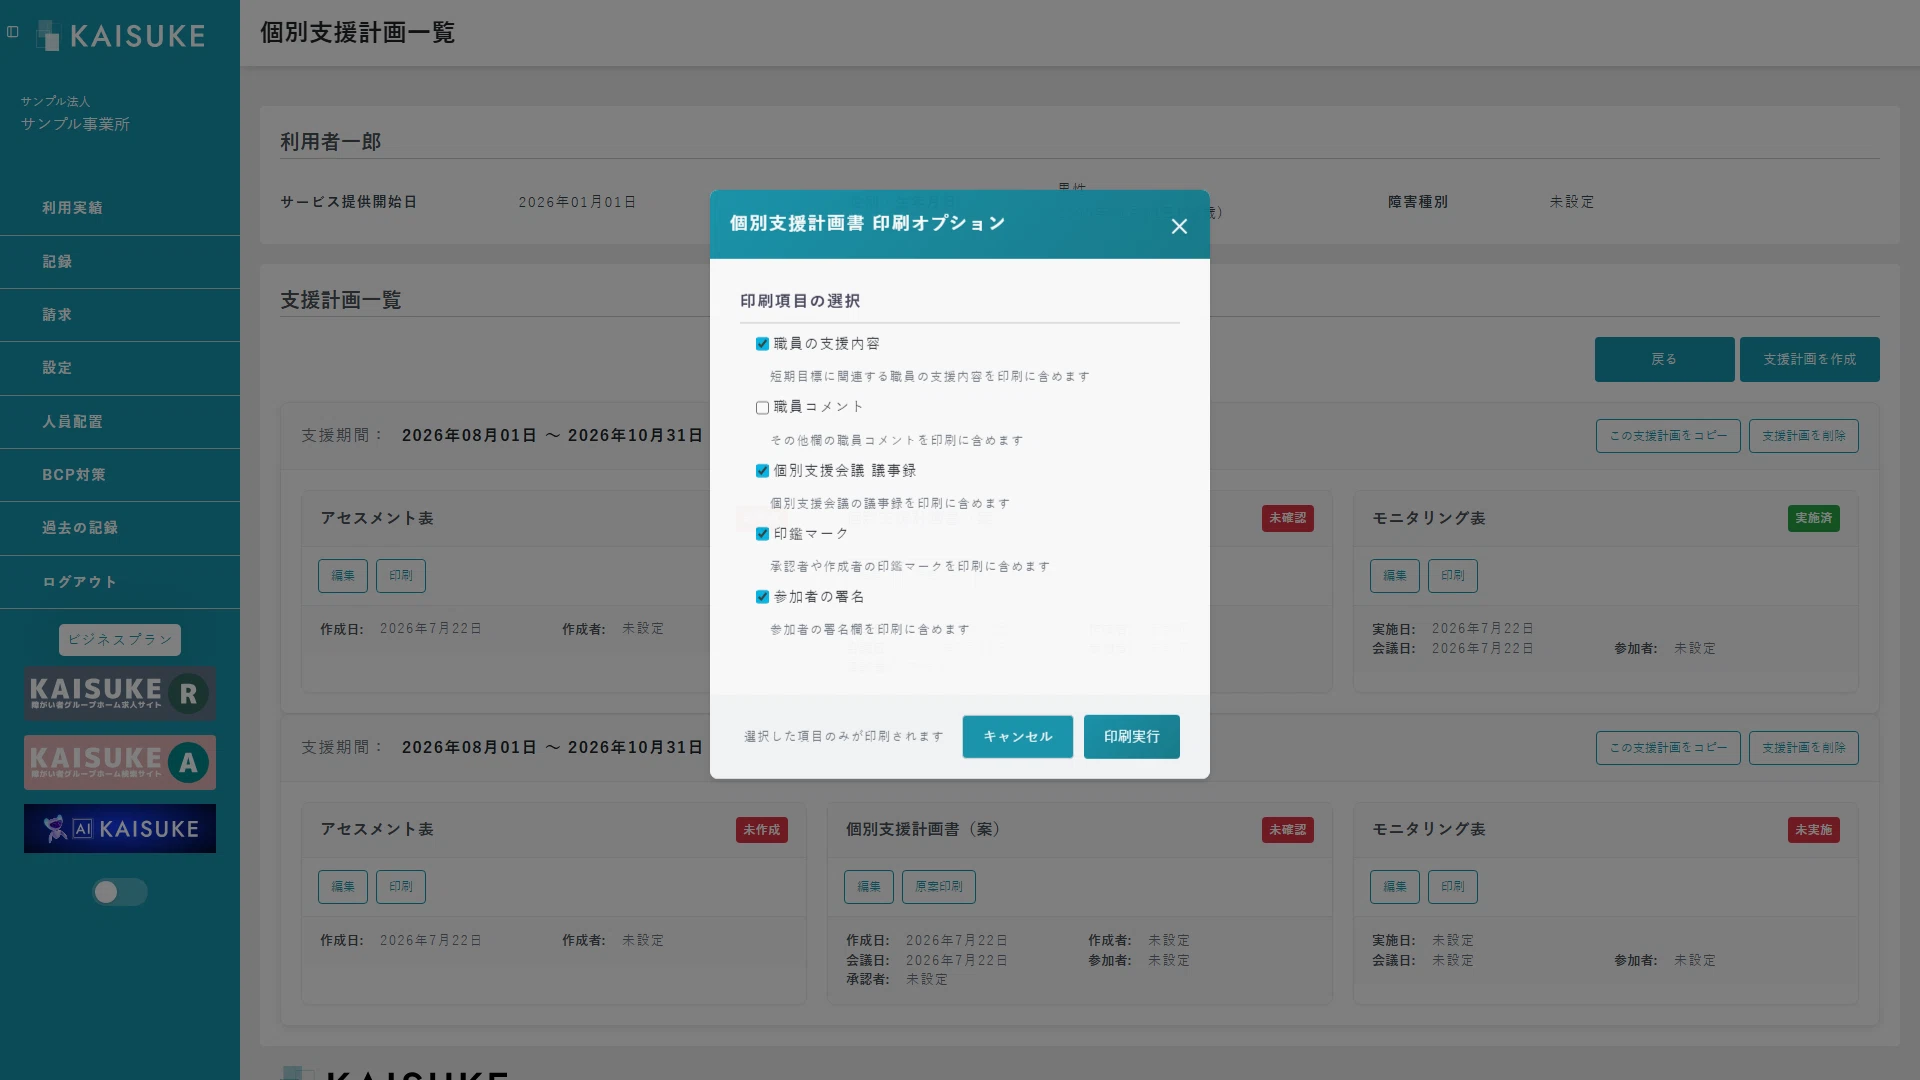This screenshot has width=1920, height=1080.
Task: Open BCP対策 in the sidebar menu
Action: 120,475
